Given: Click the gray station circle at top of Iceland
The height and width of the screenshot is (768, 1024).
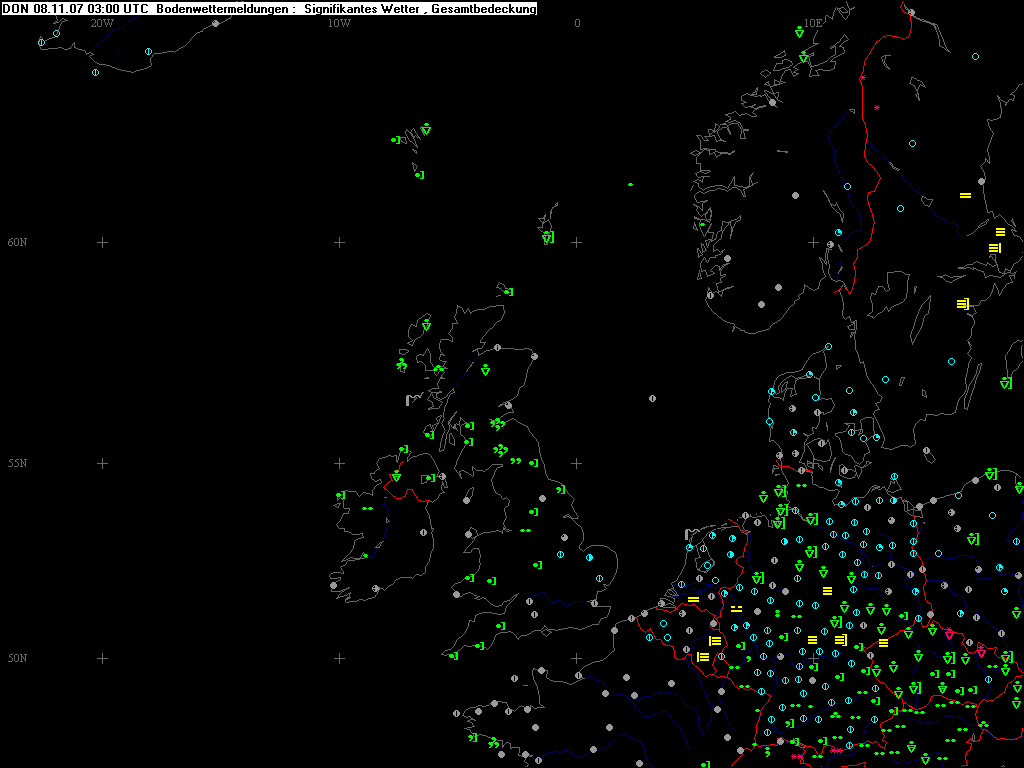Looking at the screenshot, I should [215, 23].
